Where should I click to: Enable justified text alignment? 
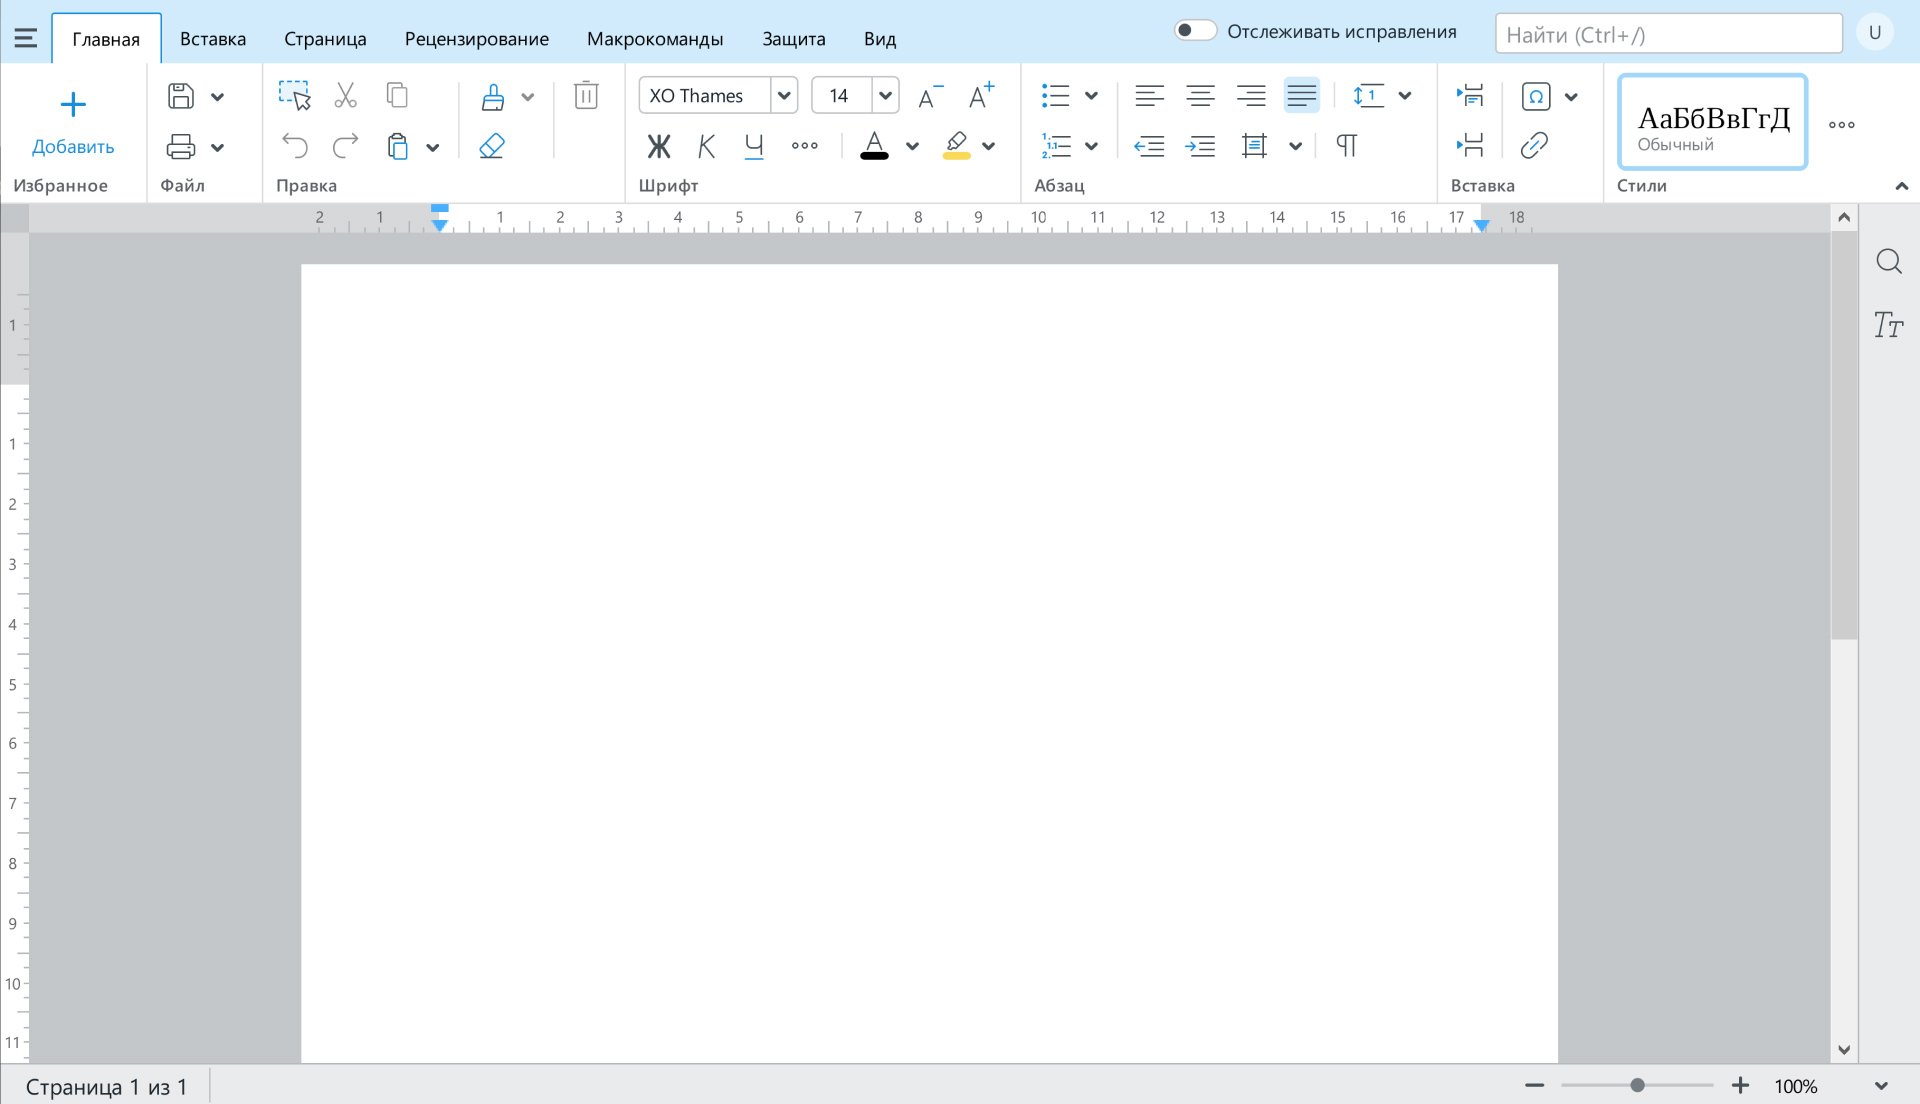tap(1301, 96)
